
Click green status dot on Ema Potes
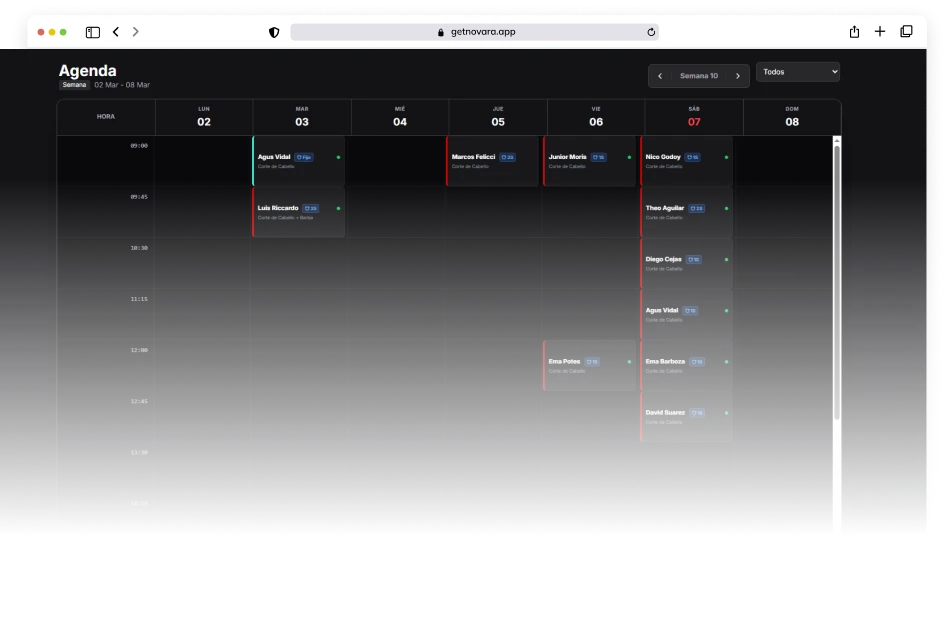[629, 362]
